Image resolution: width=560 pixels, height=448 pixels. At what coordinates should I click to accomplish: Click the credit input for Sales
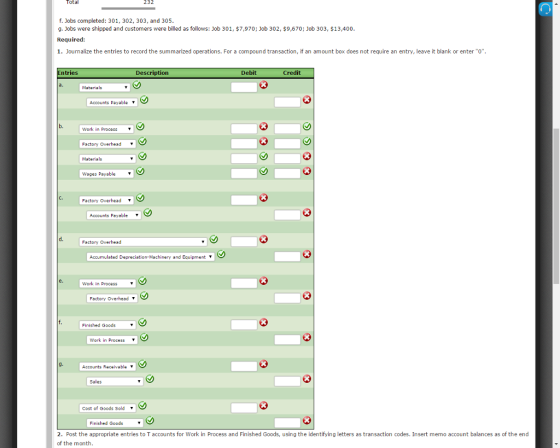(288, 381)
